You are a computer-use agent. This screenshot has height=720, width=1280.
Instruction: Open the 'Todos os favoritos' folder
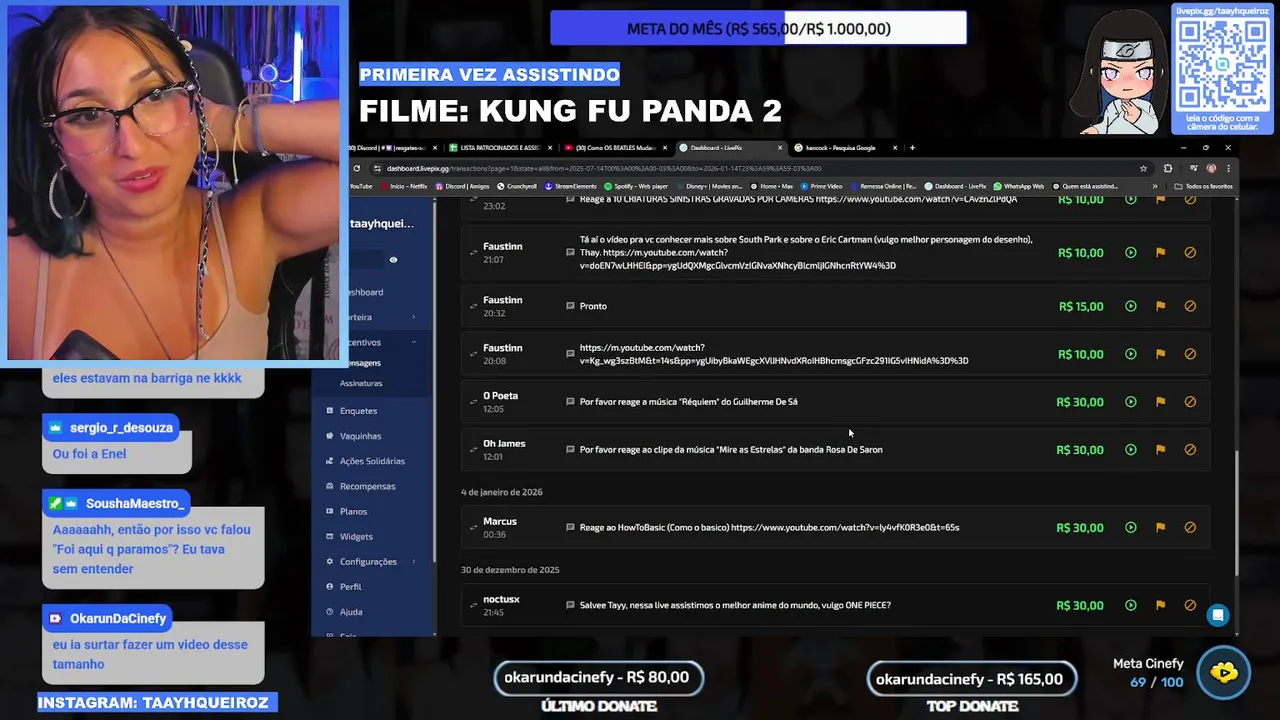tap(1203, 186)
